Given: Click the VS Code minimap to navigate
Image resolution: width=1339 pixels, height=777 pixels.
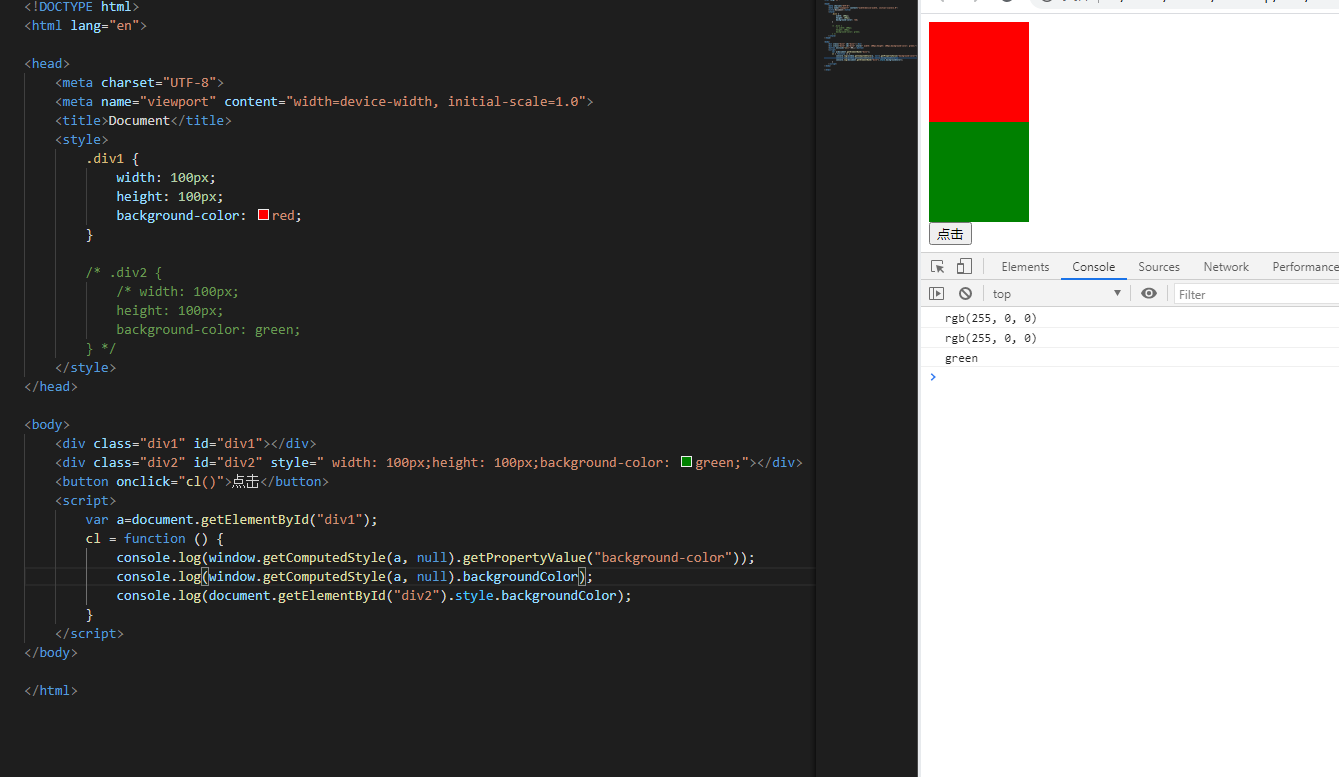Looking at the screenshot, I should 869,35.
